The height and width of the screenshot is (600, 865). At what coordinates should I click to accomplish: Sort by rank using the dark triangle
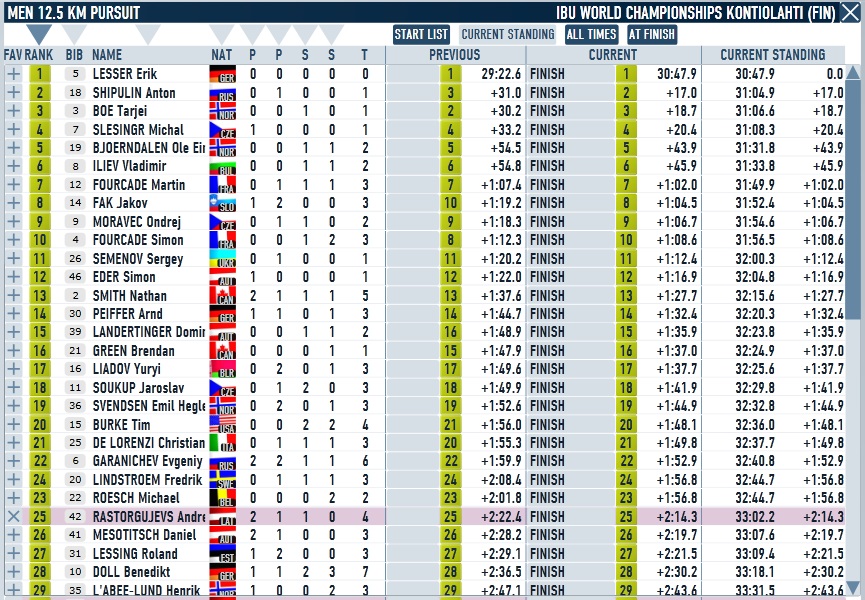(39, 34)
